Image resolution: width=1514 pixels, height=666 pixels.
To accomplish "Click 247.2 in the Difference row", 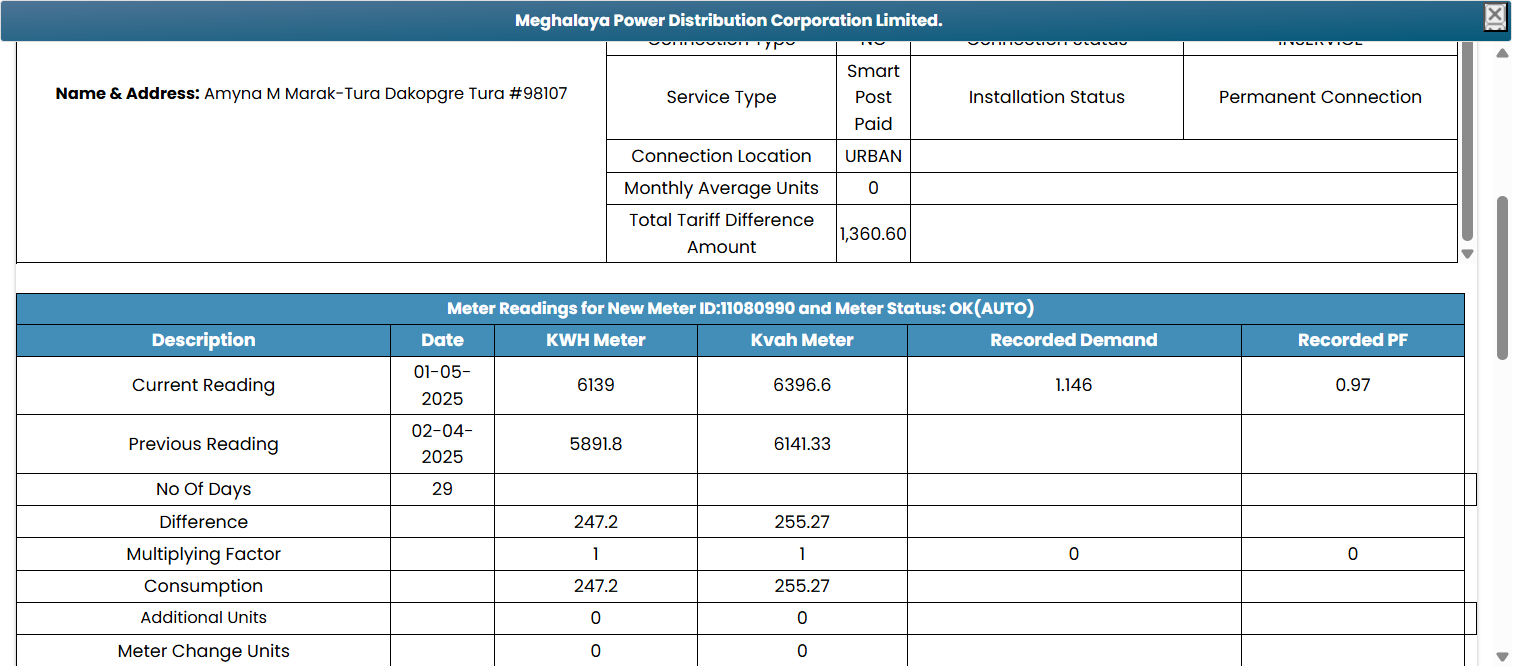I will pyautogui.click(x=596, y=522).
